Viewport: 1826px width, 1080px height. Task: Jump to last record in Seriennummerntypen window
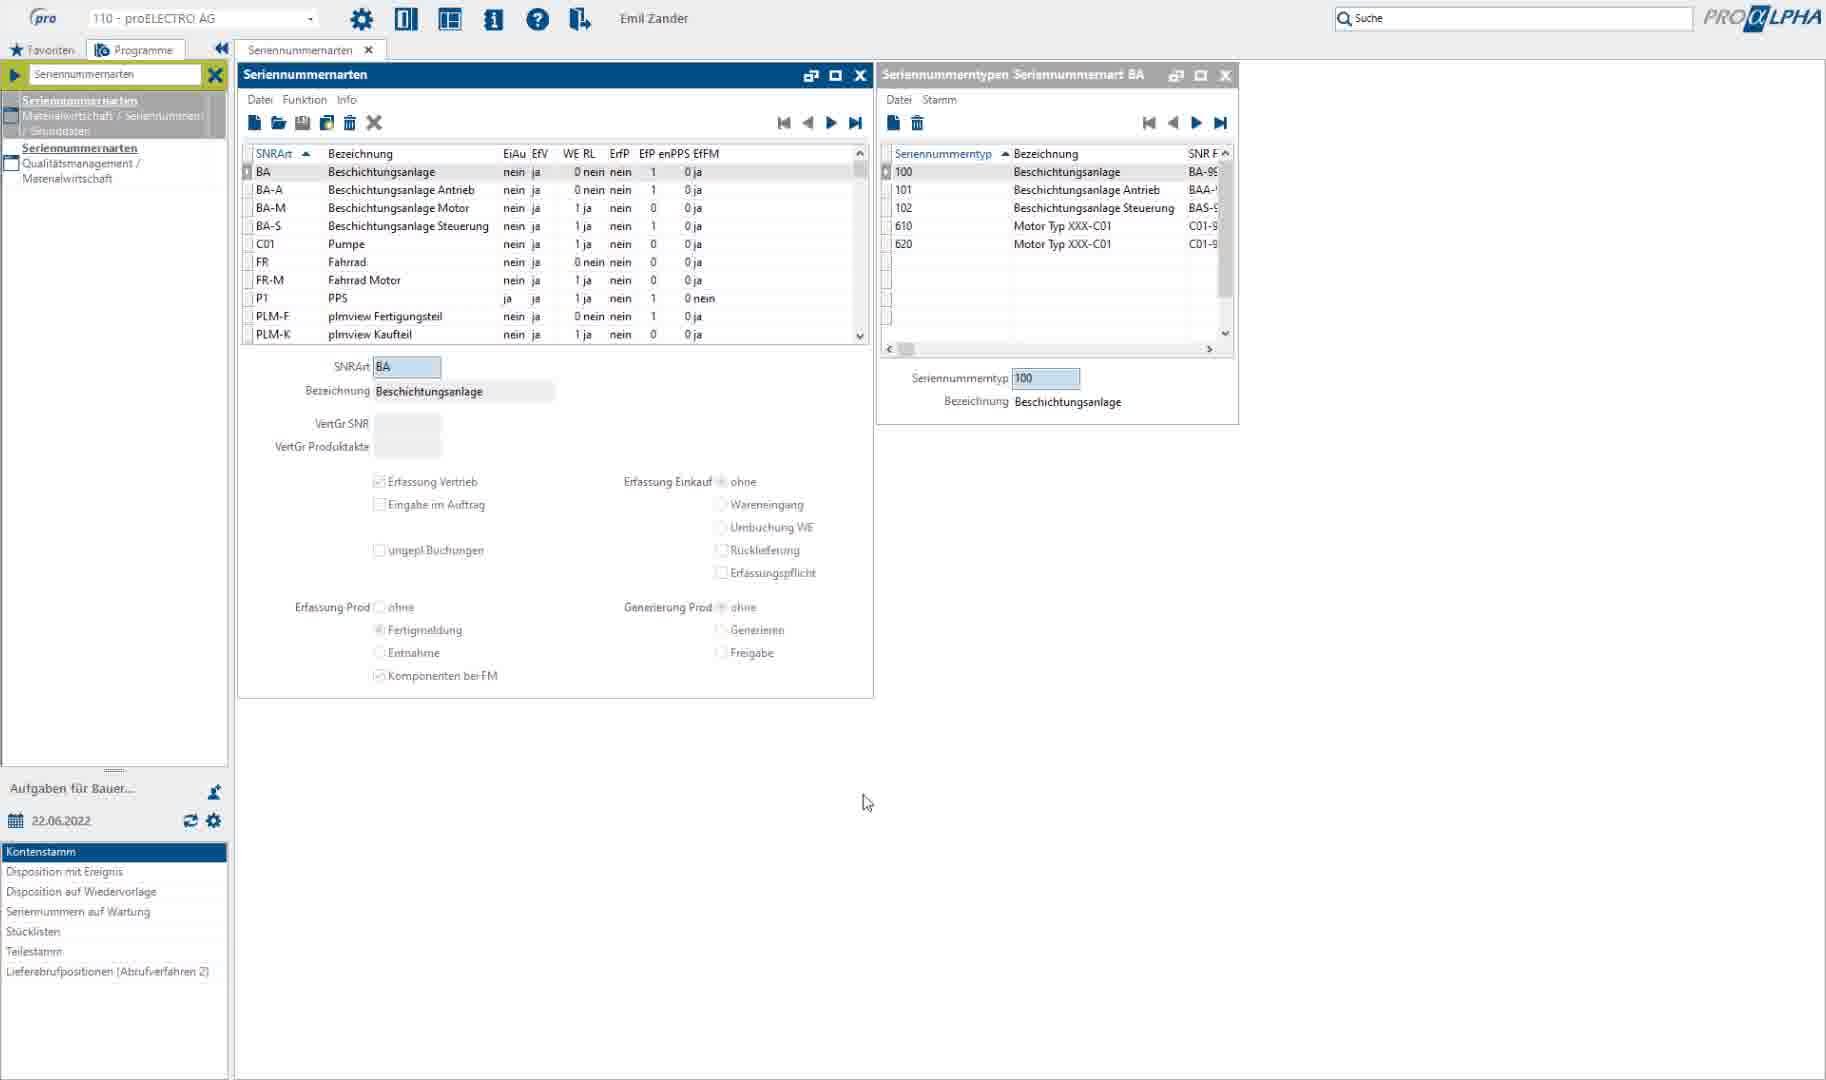(1220, 123)
